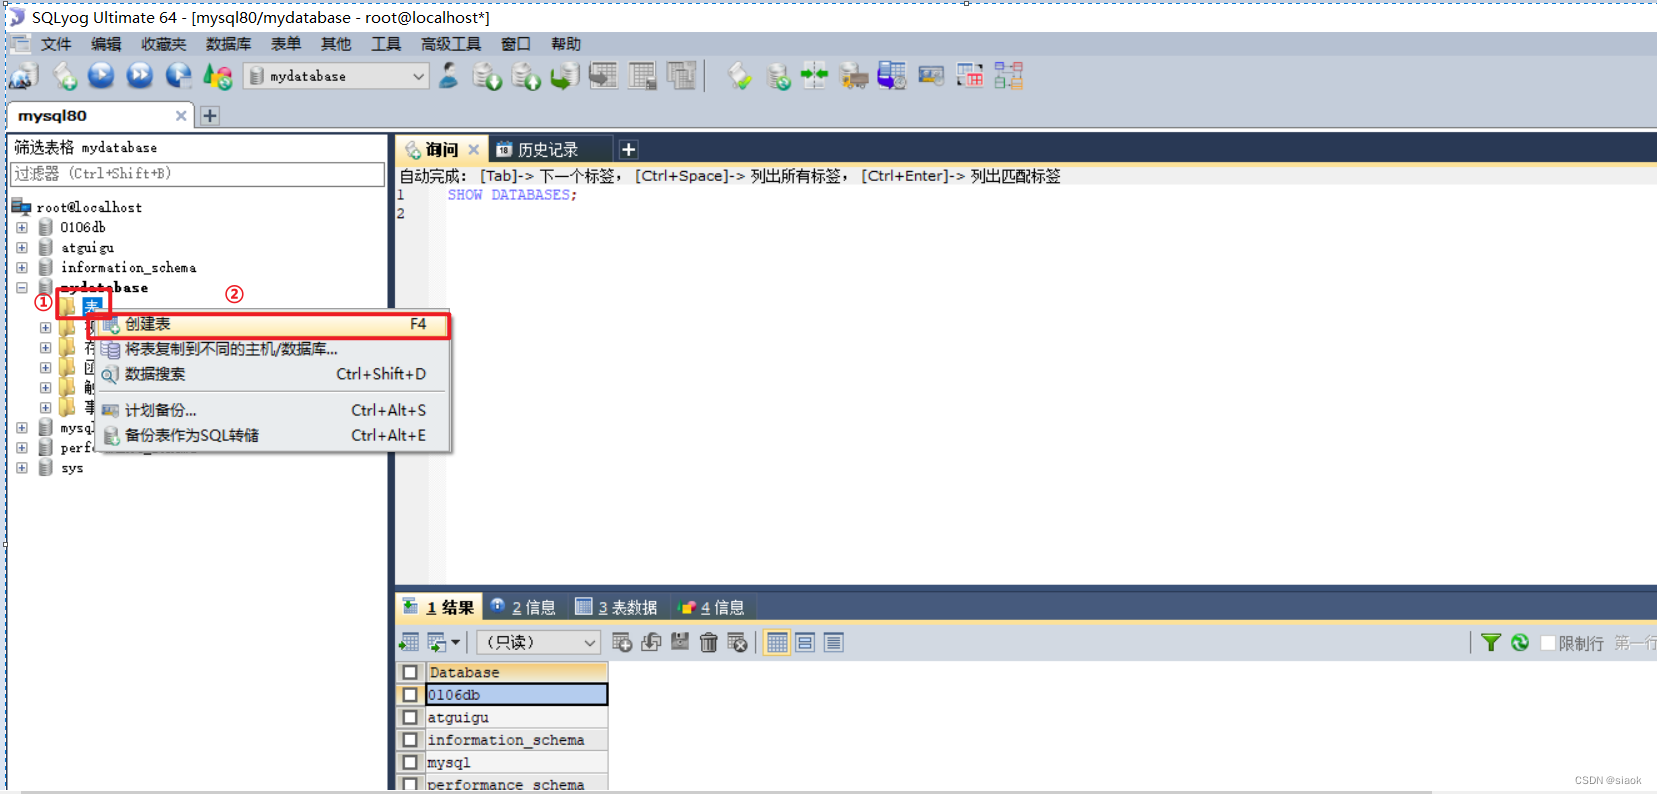Switch to the 3 表数据 tab
1657x794 pixels.
pyautogui.click(x=617, y=607)
